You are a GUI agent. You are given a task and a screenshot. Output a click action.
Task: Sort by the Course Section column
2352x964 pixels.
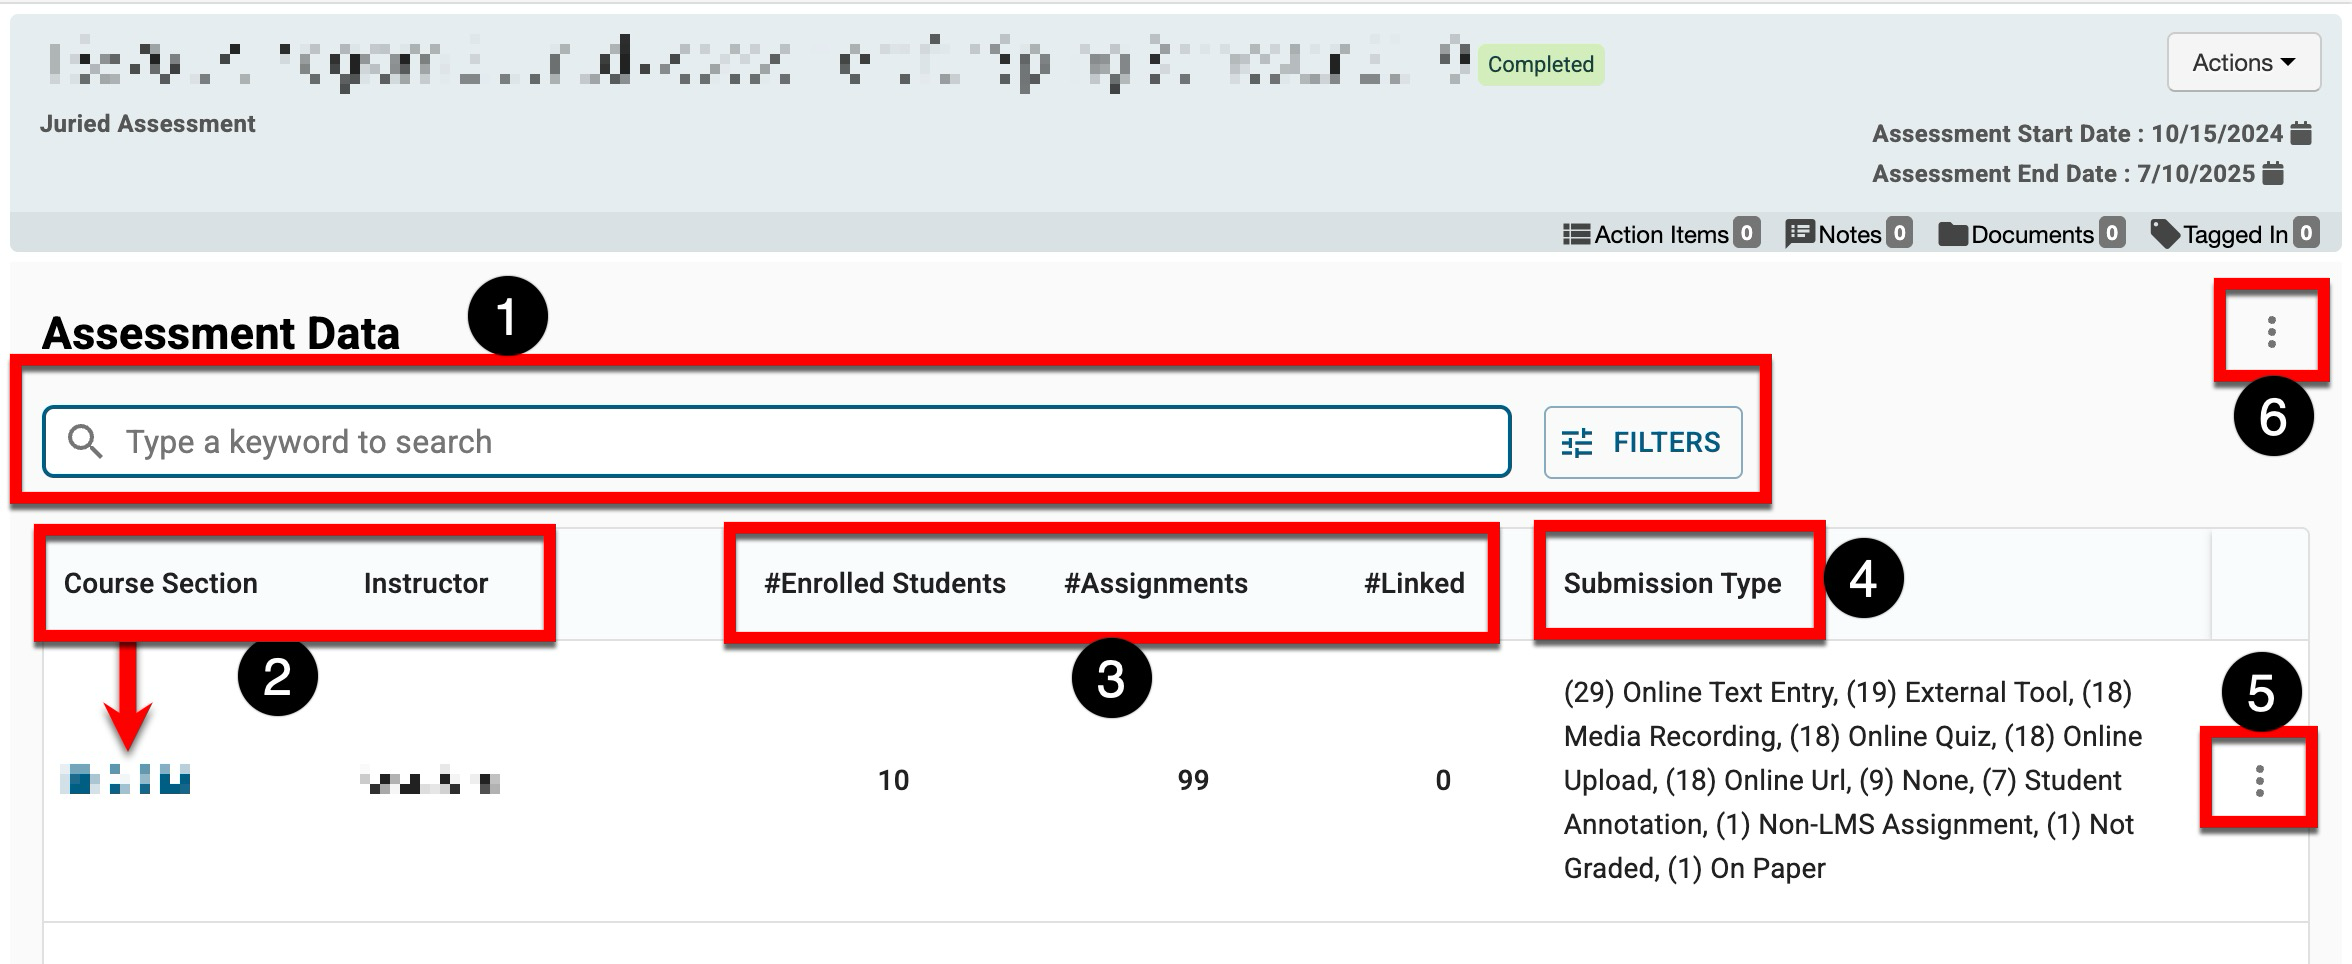(160, 583)
